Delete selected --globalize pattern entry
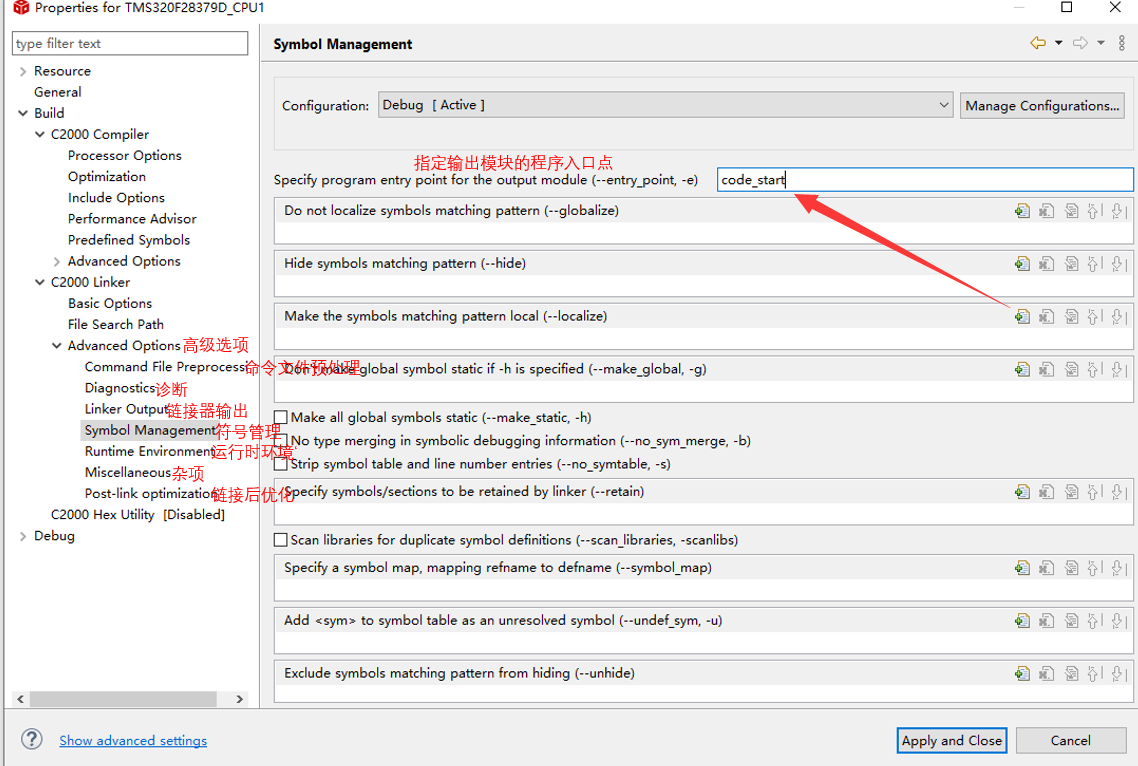 [x=1047, y=211]
